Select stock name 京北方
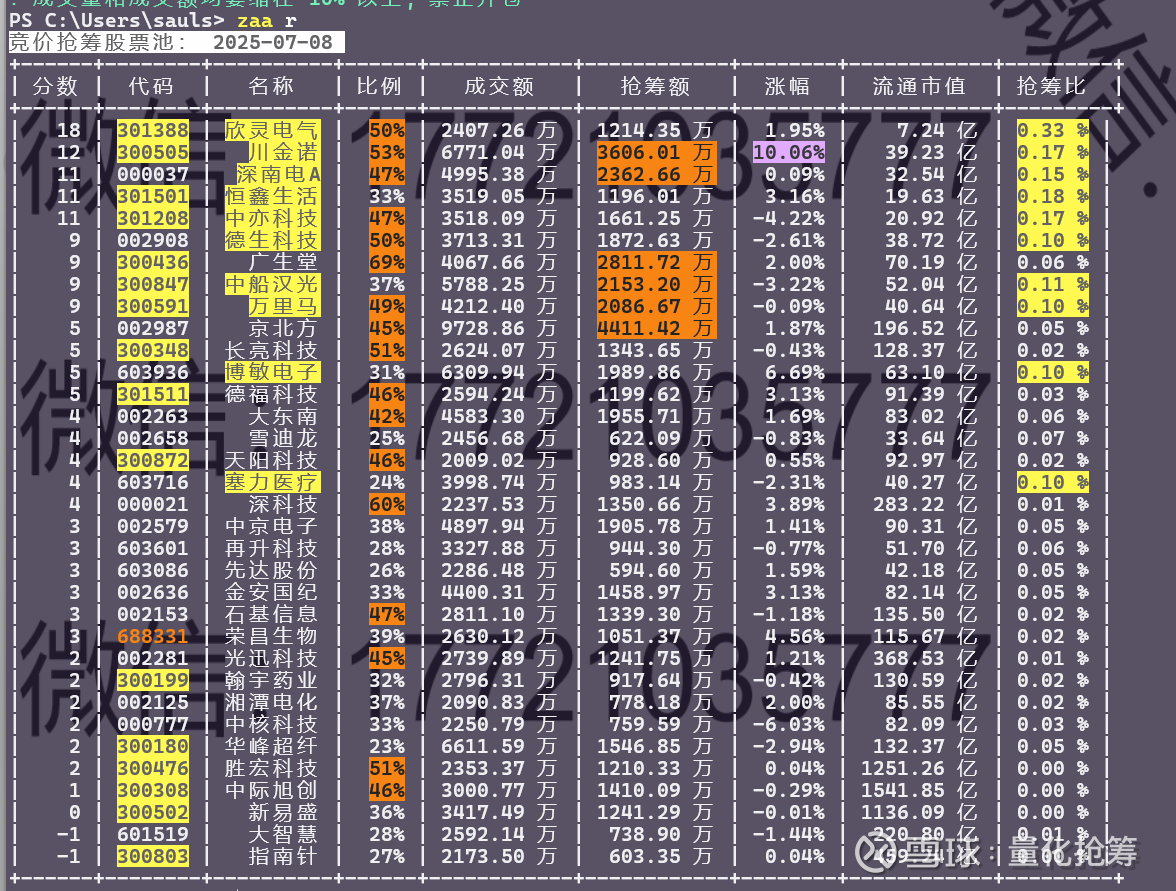This screenshot has height=891, width=1176. coord(284,328)
